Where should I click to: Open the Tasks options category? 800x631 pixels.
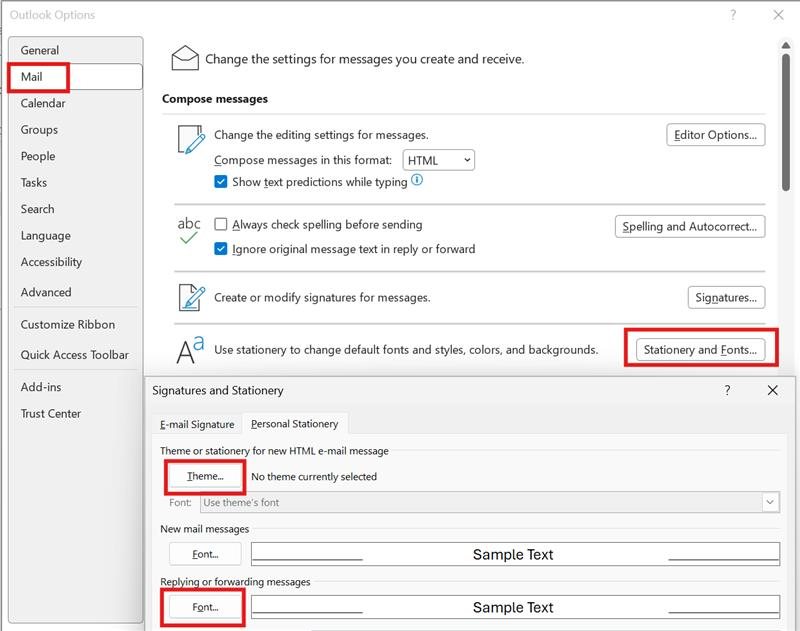coord(76,183)
